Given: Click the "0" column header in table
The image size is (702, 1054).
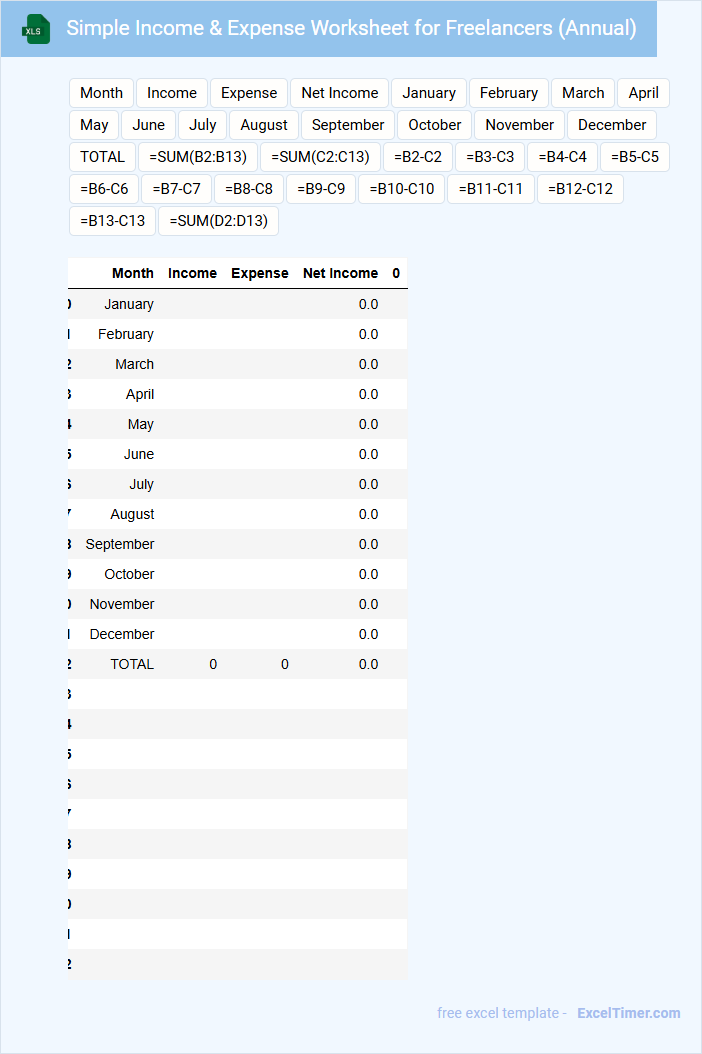Looking at the screenshot, I should (396, 274).
